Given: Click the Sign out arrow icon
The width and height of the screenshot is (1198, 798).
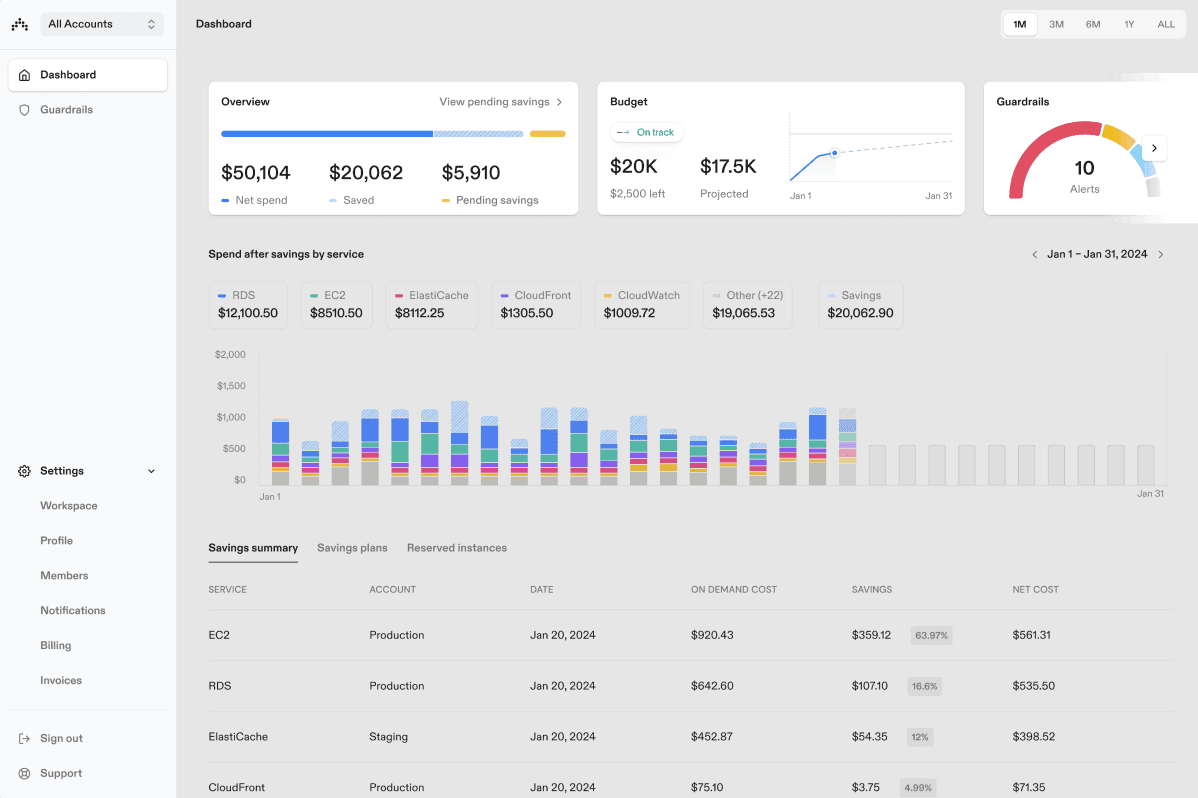Looking at the screenshot, I should coord(24,738).
